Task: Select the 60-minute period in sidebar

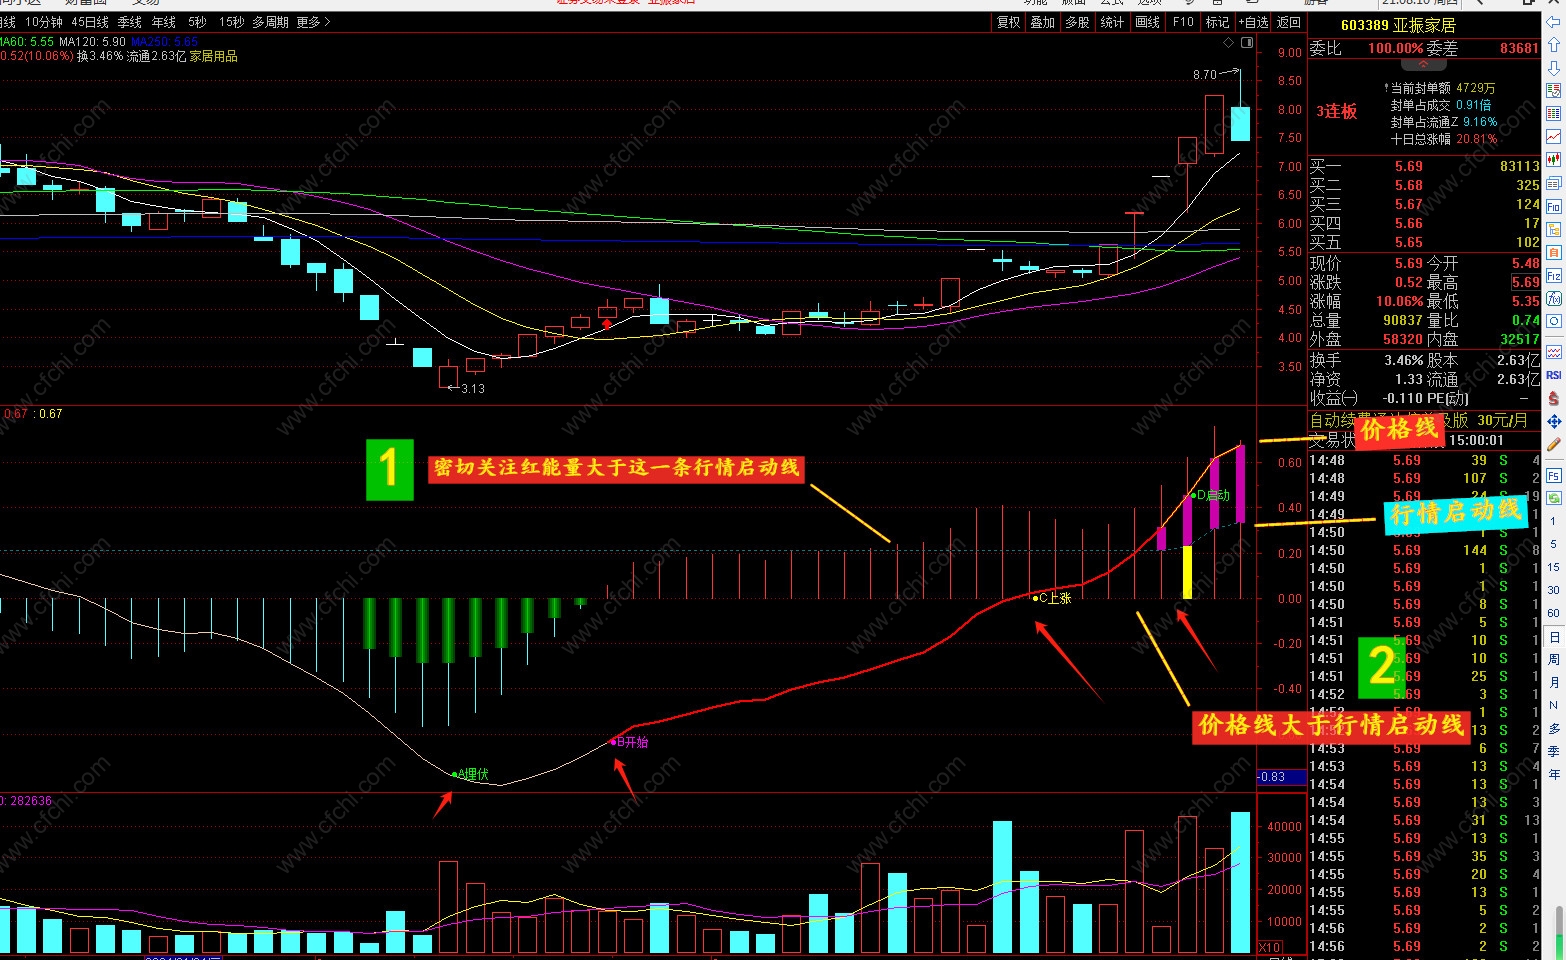Action: [x=1554, y=613]
